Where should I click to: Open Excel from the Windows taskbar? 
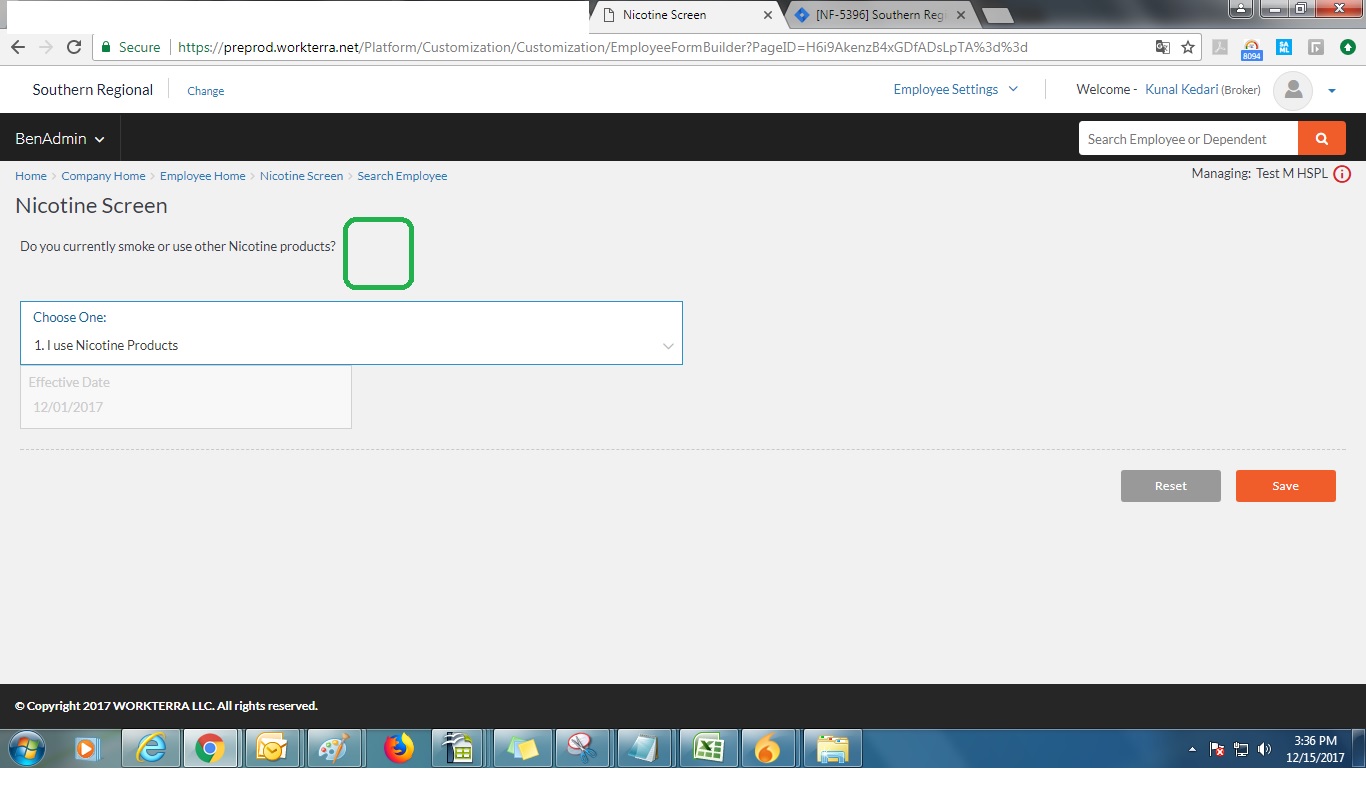[x=709, y=748]
